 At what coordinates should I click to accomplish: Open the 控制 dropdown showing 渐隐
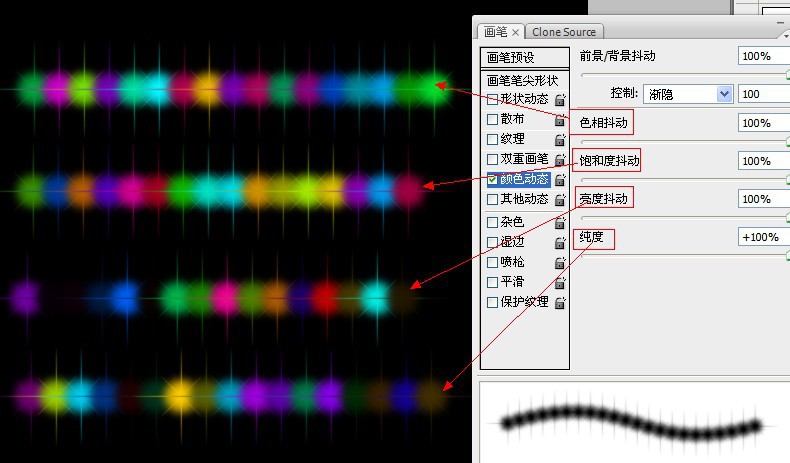pyautogui.click(x=688, y=94)
